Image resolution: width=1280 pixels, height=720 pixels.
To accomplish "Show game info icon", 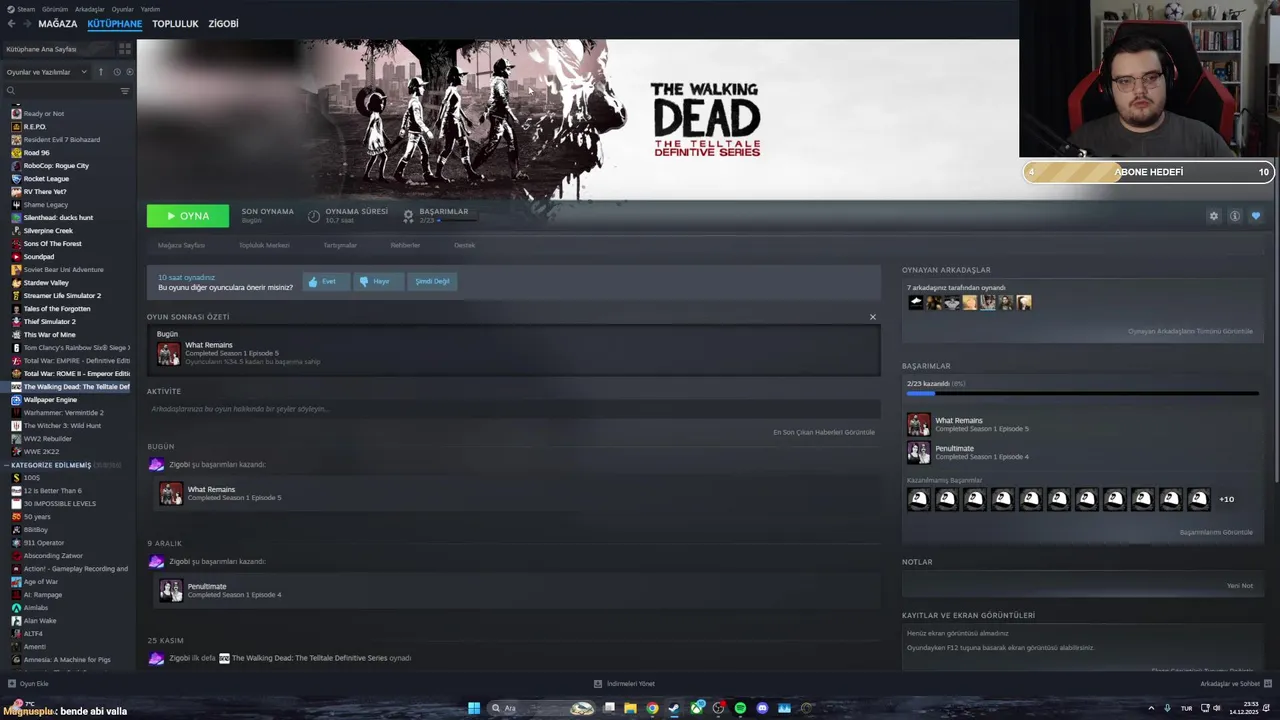I will click(1235, 216).
